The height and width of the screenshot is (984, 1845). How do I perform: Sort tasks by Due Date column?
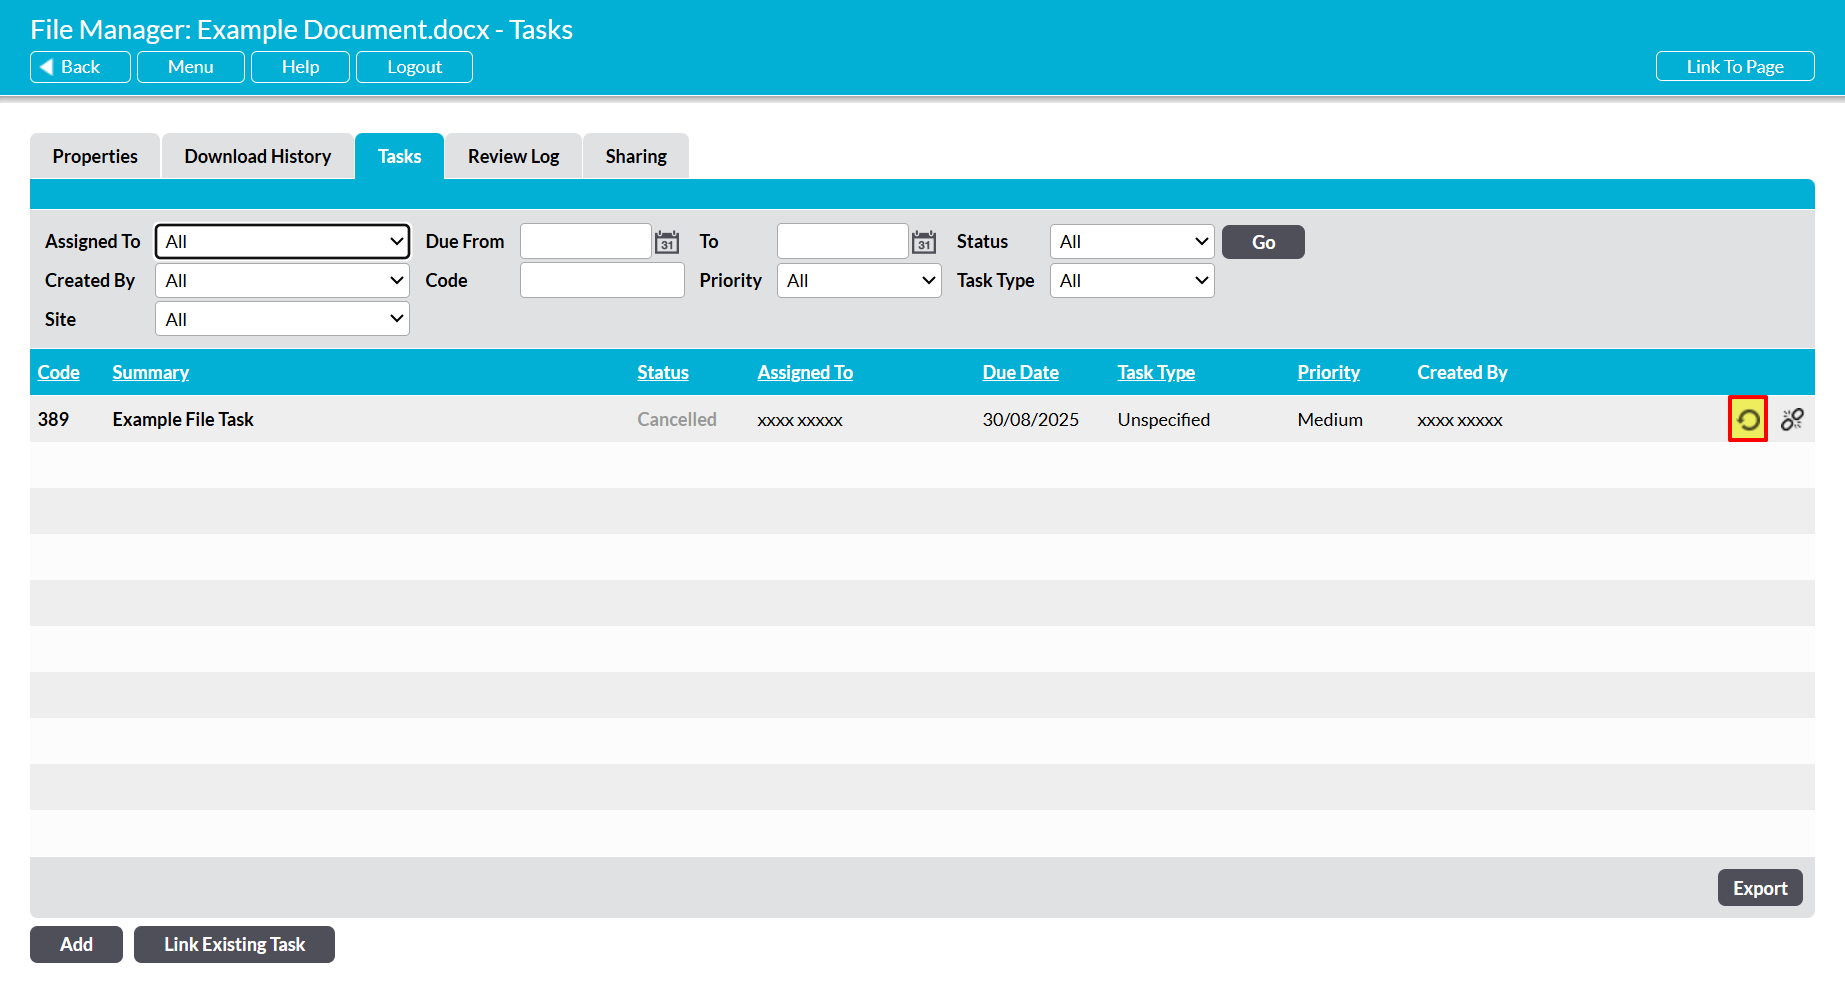pos(1020,373)
